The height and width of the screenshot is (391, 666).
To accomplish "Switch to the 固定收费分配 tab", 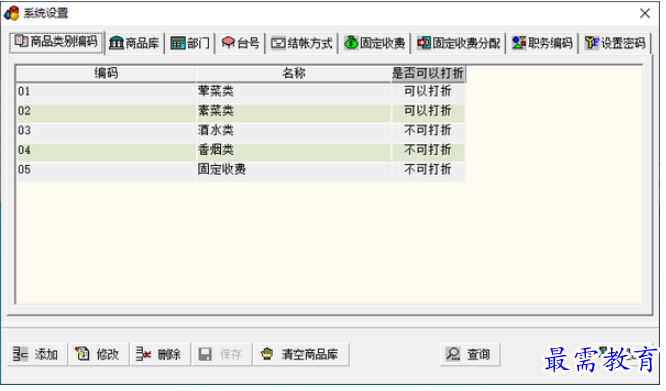I will [x=458, y=43].
